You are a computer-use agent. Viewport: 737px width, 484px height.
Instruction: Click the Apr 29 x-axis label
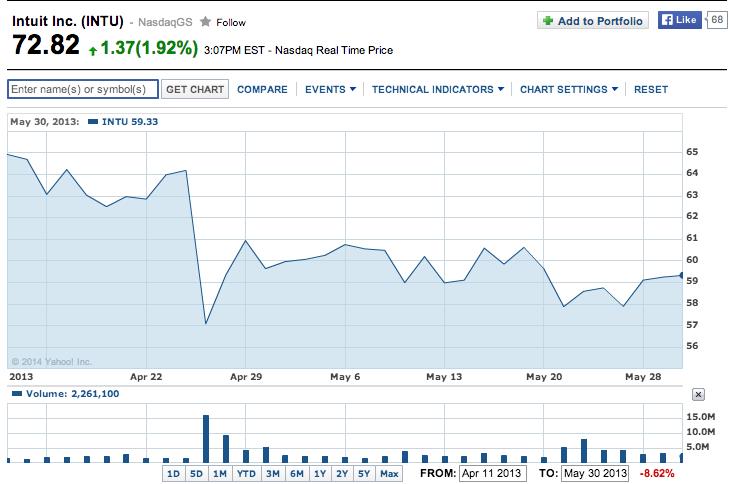click(246, 377)
